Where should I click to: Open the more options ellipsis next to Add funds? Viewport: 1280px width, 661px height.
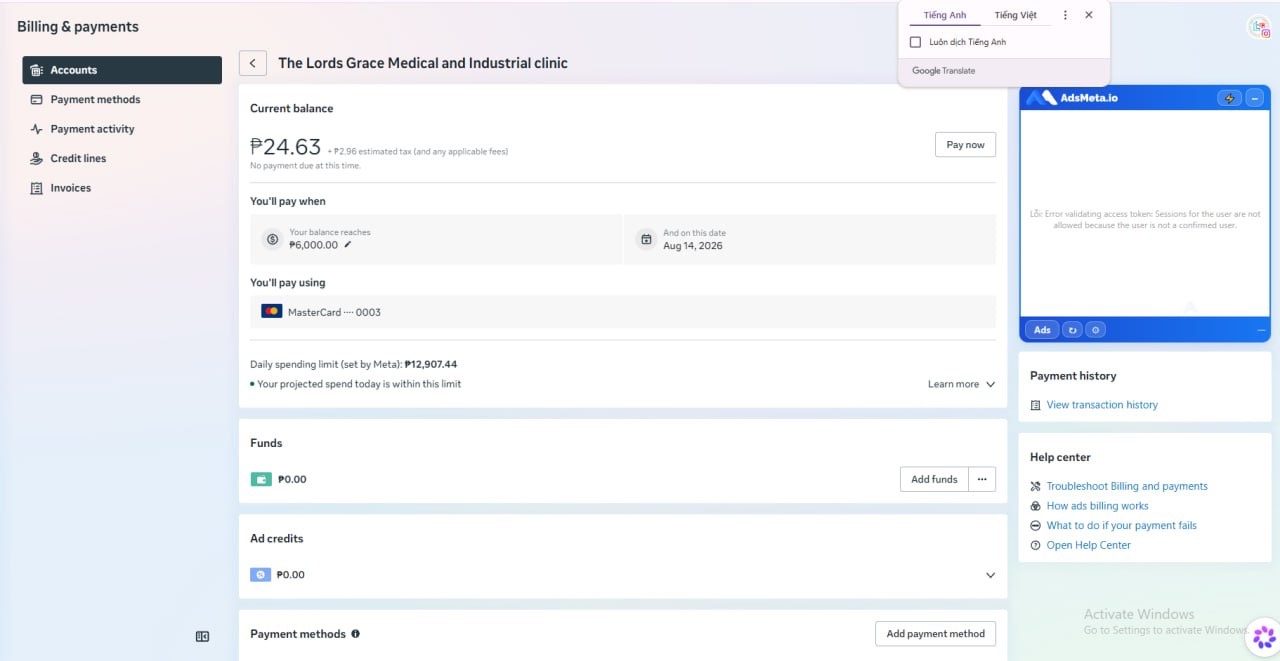pos(982,479)
